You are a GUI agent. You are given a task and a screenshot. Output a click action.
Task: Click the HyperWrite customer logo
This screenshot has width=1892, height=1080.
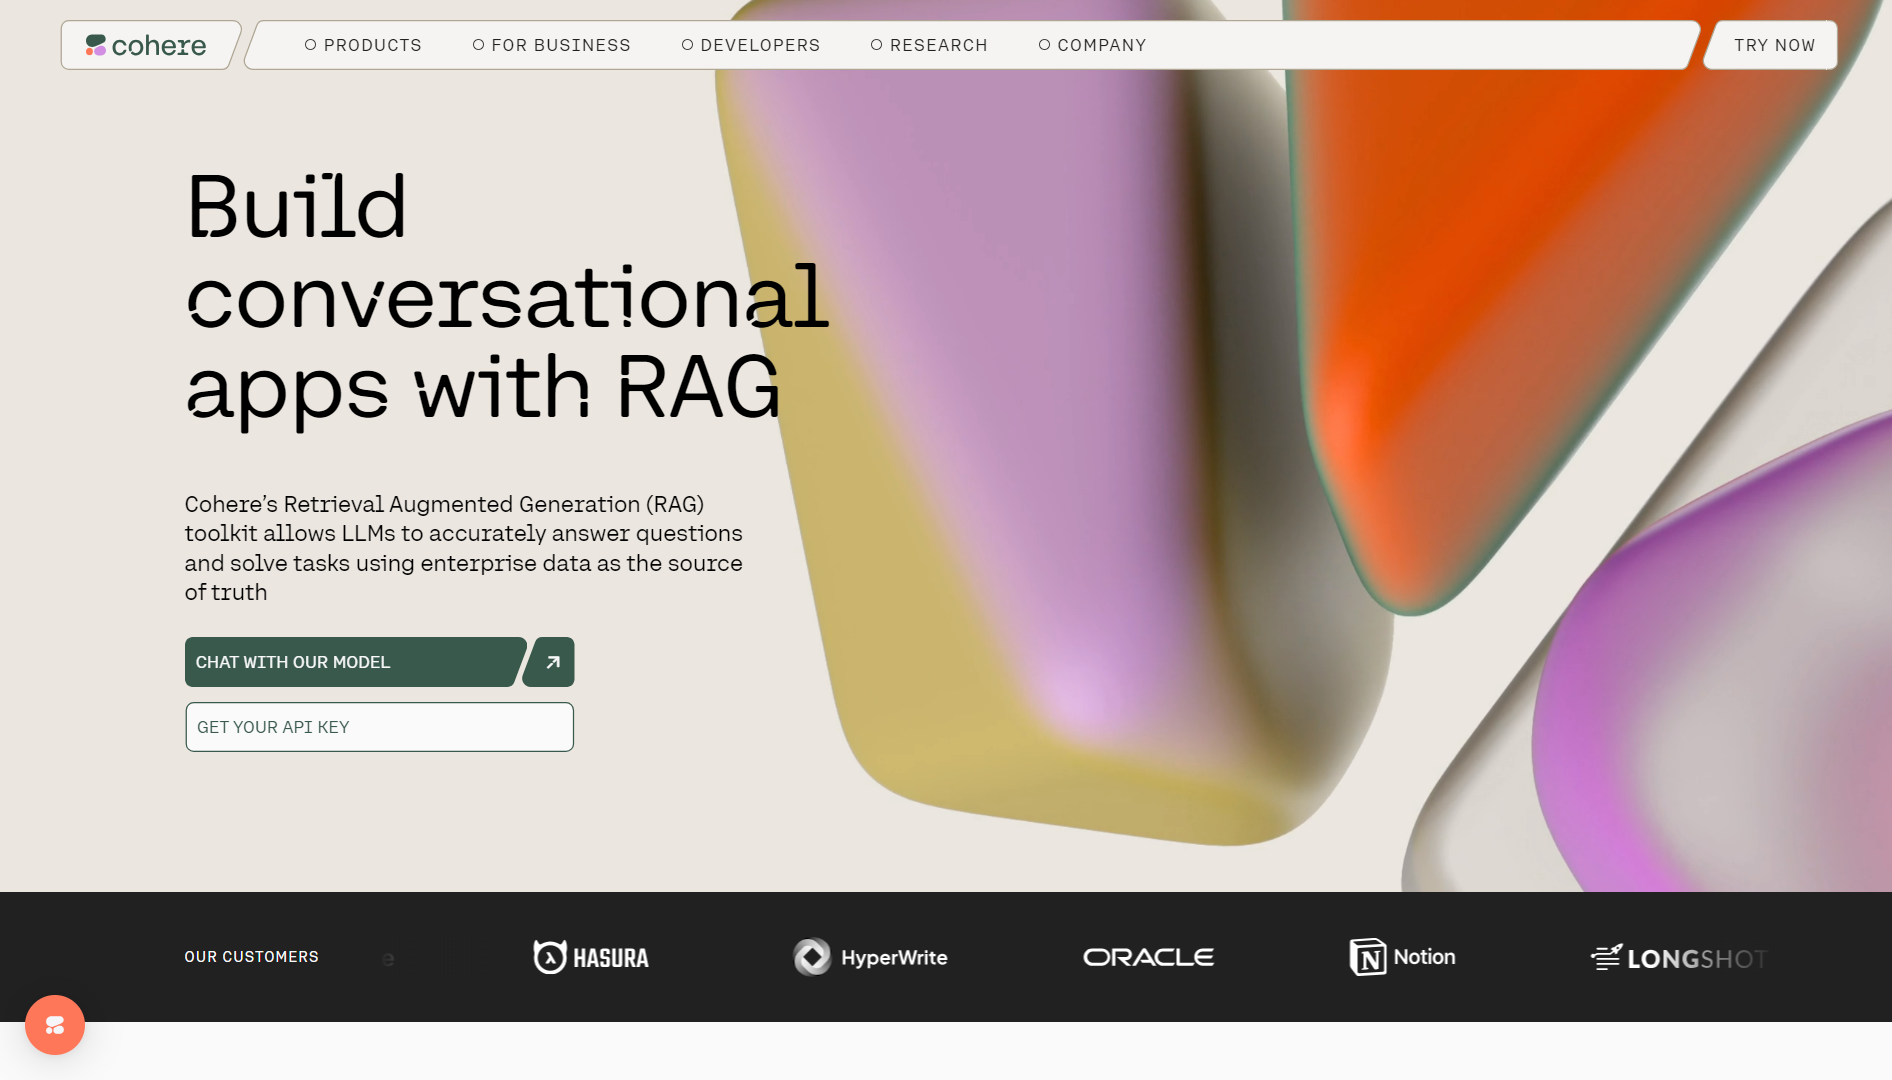pos(870,957)
